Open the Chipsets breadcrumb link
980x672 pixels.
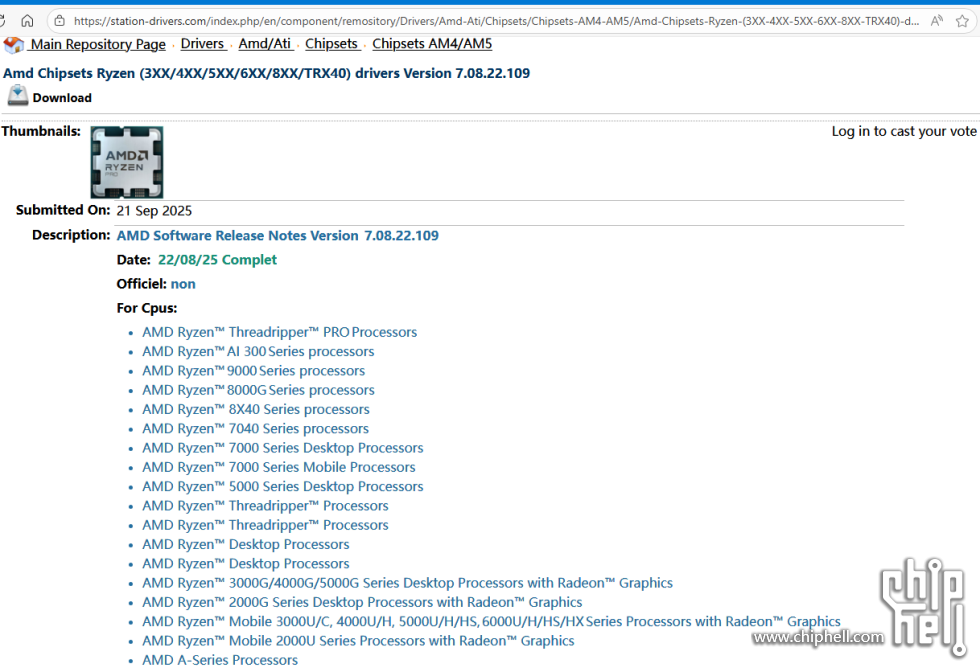coord(331,44)
